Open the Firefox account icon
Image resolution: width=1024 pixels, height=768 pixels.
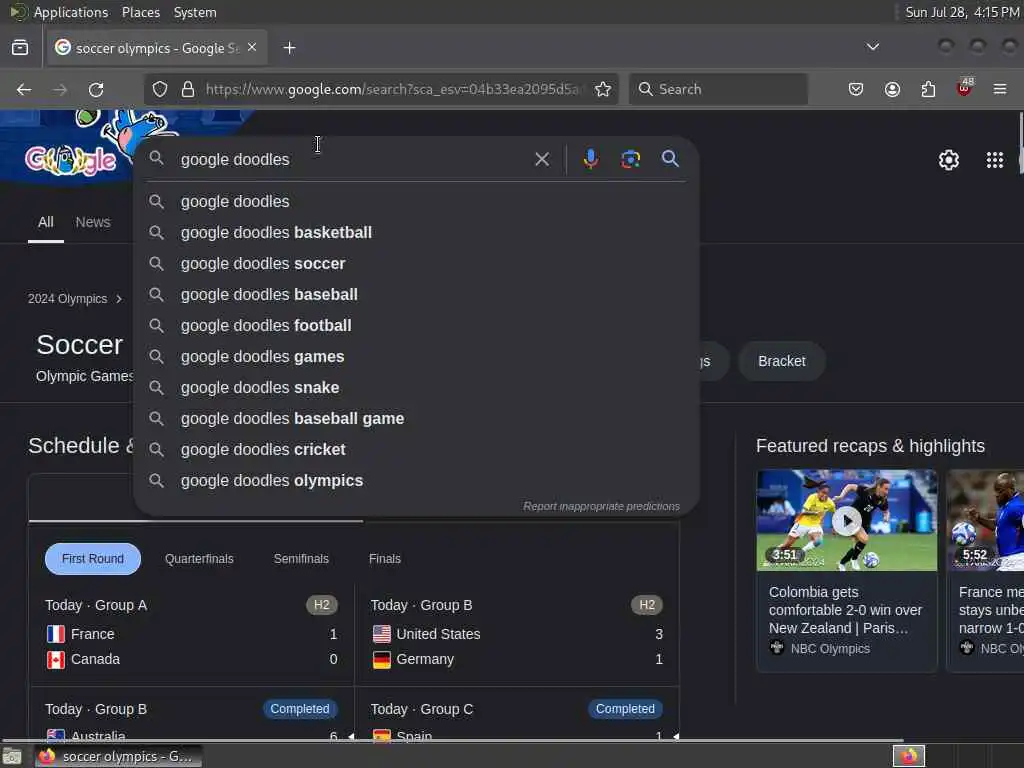(892, 89)
